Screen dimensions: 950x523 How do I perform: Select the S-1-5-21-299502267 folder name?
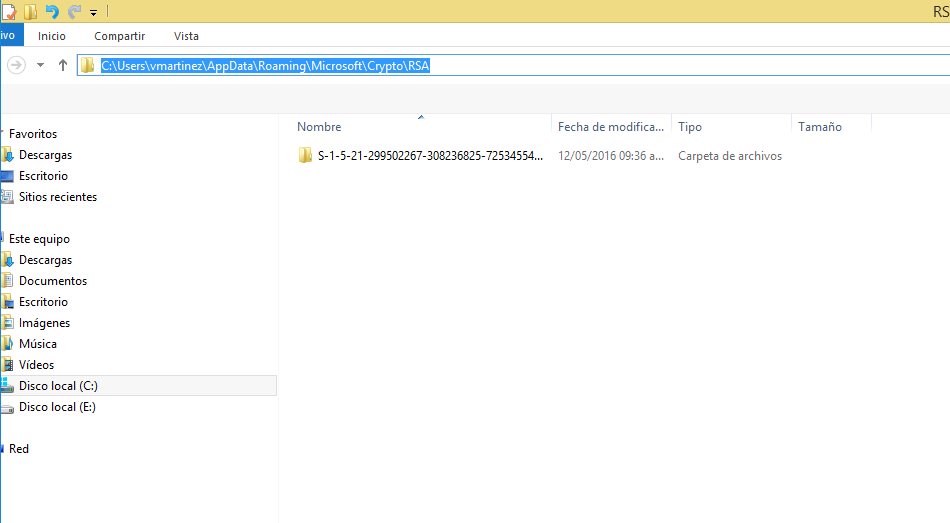[x=430, y=156]
